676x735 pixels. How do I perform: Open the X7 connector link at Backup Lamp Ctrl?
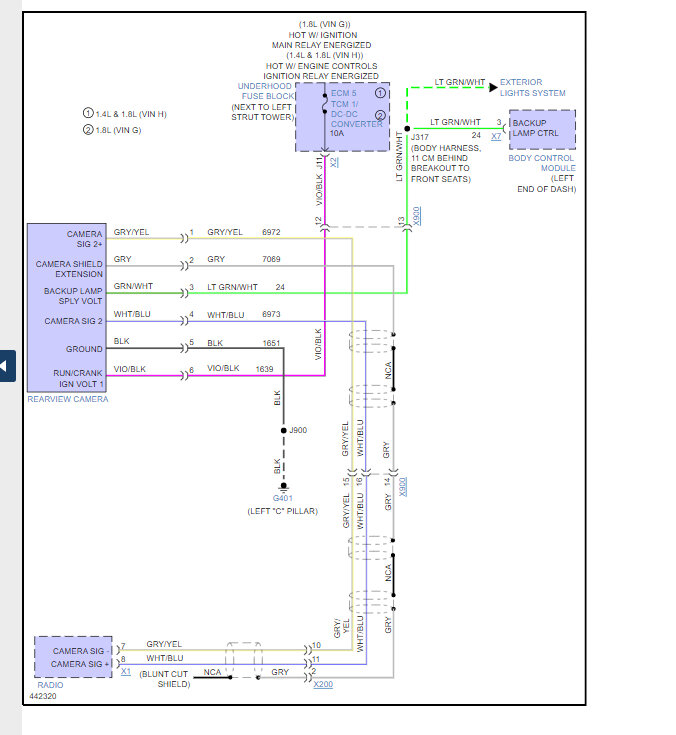(x=496, y=136)
